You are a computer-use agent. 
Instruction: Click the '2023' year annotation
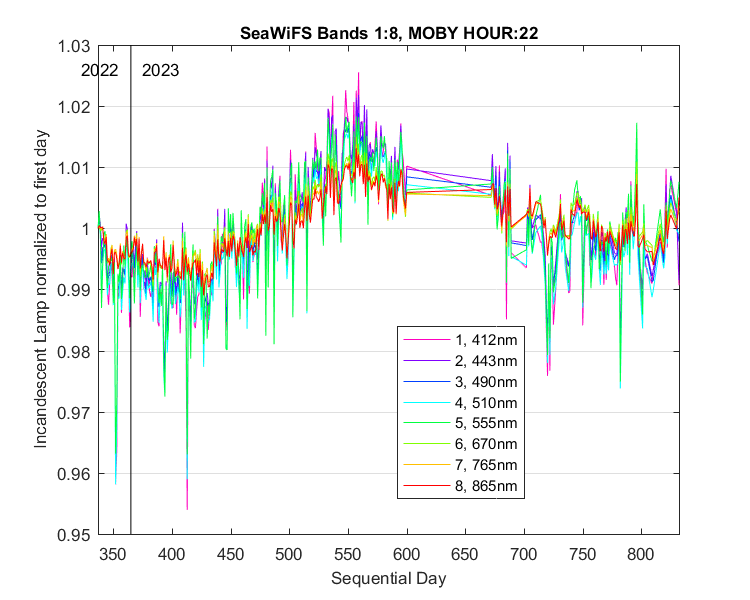pos(160,70)
